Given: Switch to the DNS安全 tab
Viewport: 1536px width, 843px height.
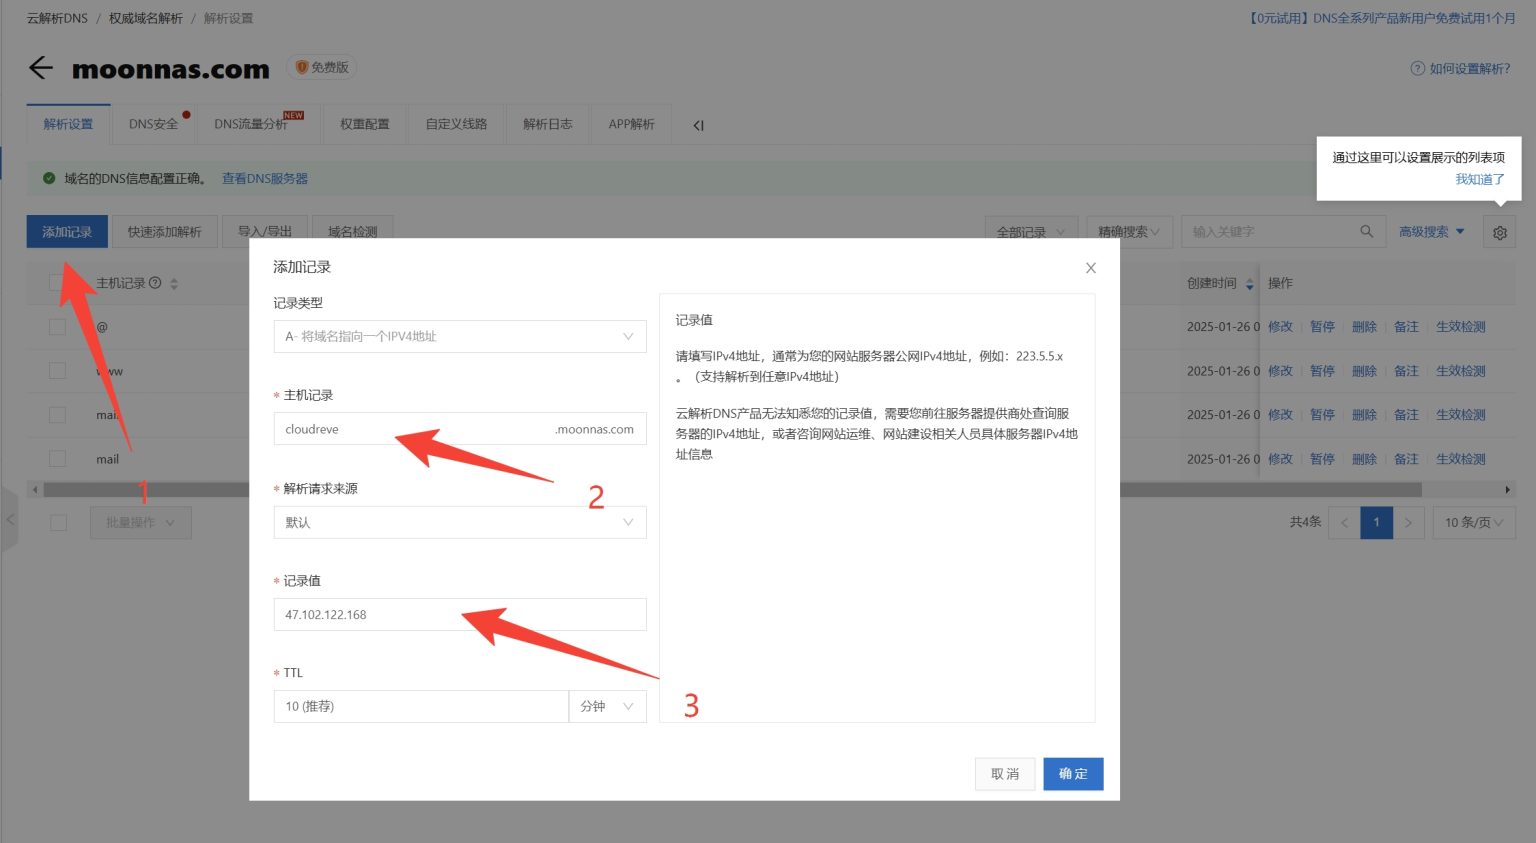Looking at the screenshot, I should pos(151,124).
